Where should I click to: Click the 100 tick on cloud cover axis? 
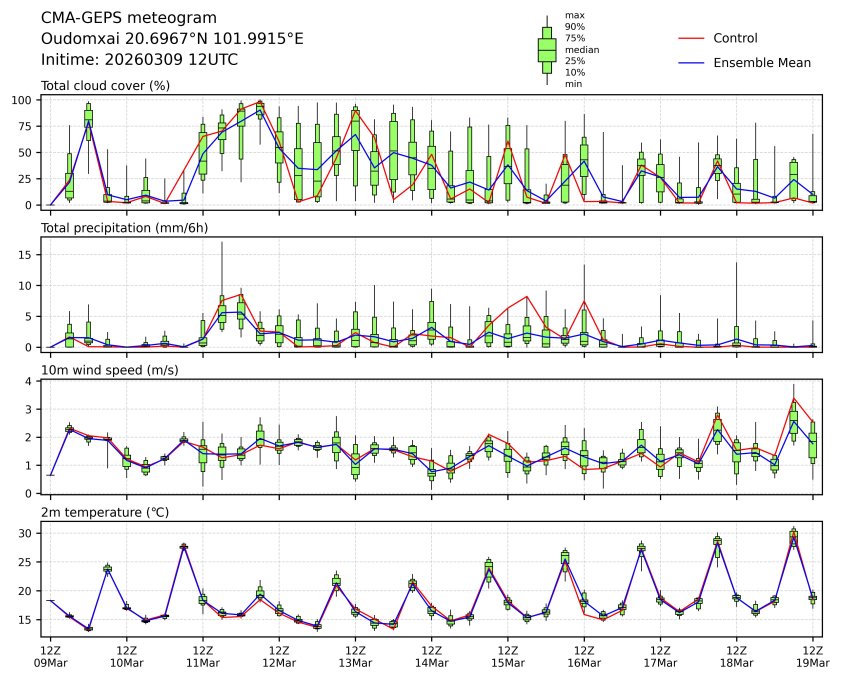(x=25, y=100)
